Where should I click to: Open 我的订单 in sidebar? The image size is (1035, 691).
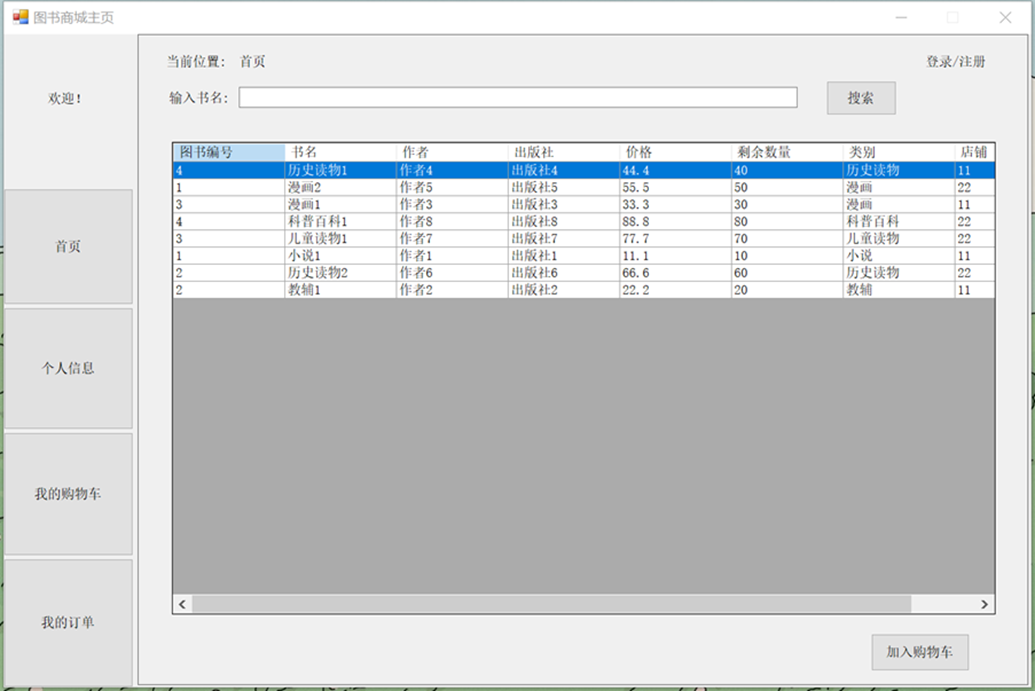click(x=68, y=622)
